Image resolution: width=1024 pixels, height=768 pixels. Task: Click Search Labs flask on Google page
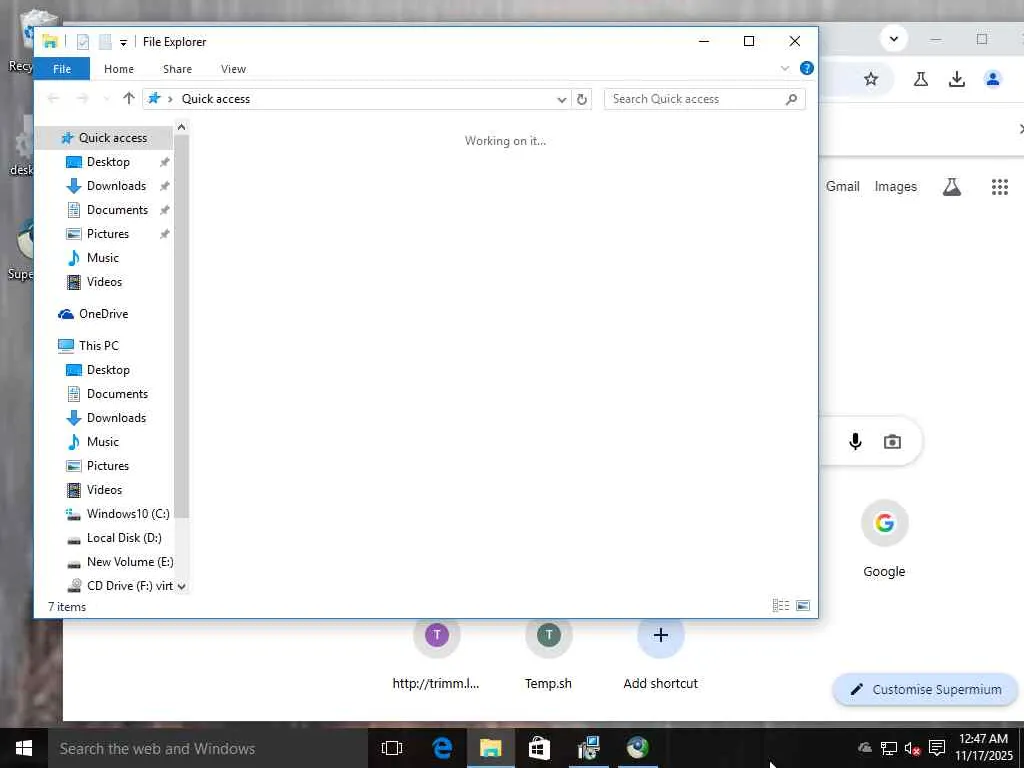click(x=952, y=187)
